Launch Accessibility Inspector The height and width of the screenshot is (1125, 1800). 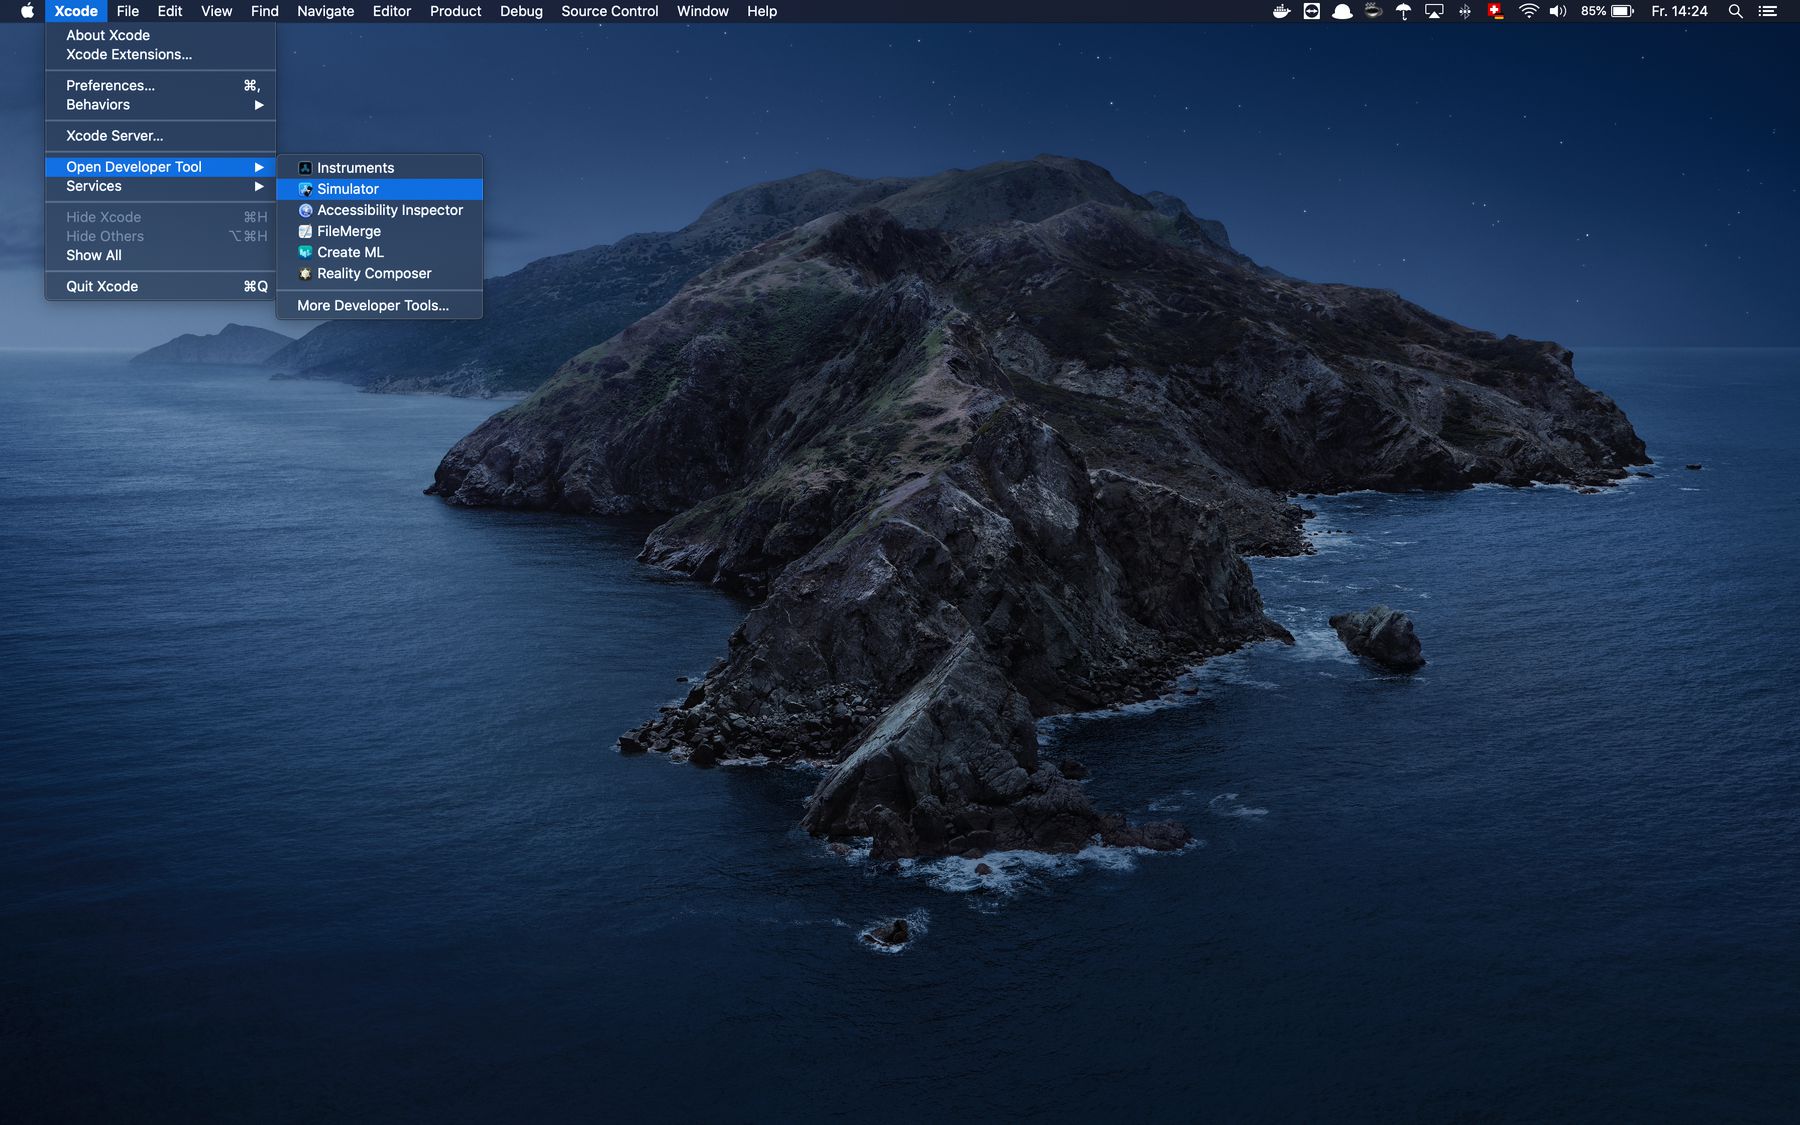click(379, 210)
